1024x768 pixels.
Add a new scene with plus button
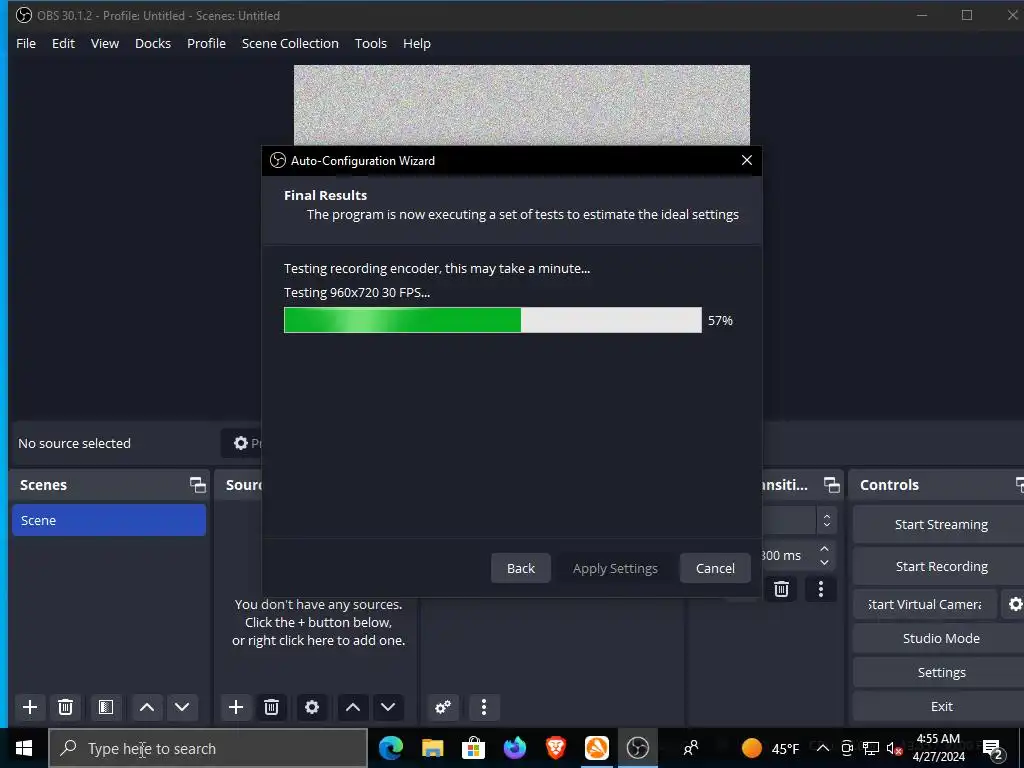tap(29, 707)
